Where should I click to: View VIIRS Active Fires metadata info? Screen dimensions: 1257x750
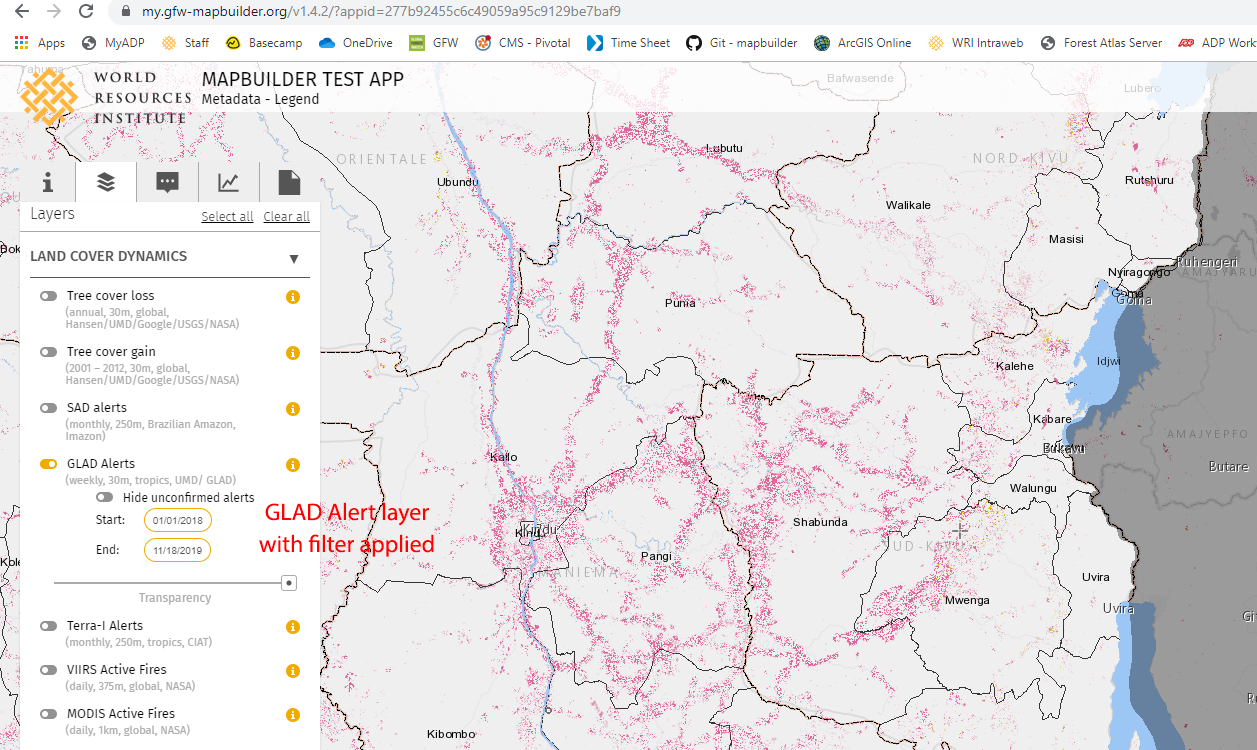292,671
